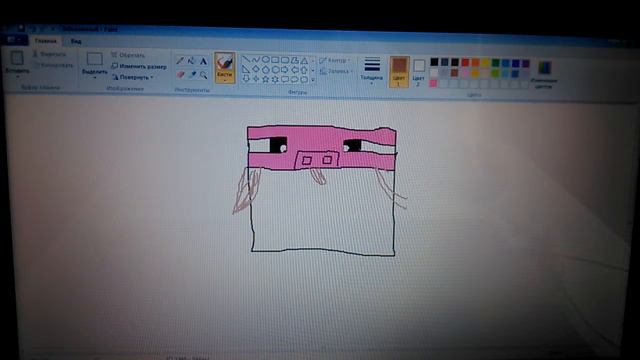Click the Copy (Копировать) button
This screenshot has height=360, width=640.
tap(53, 65)
